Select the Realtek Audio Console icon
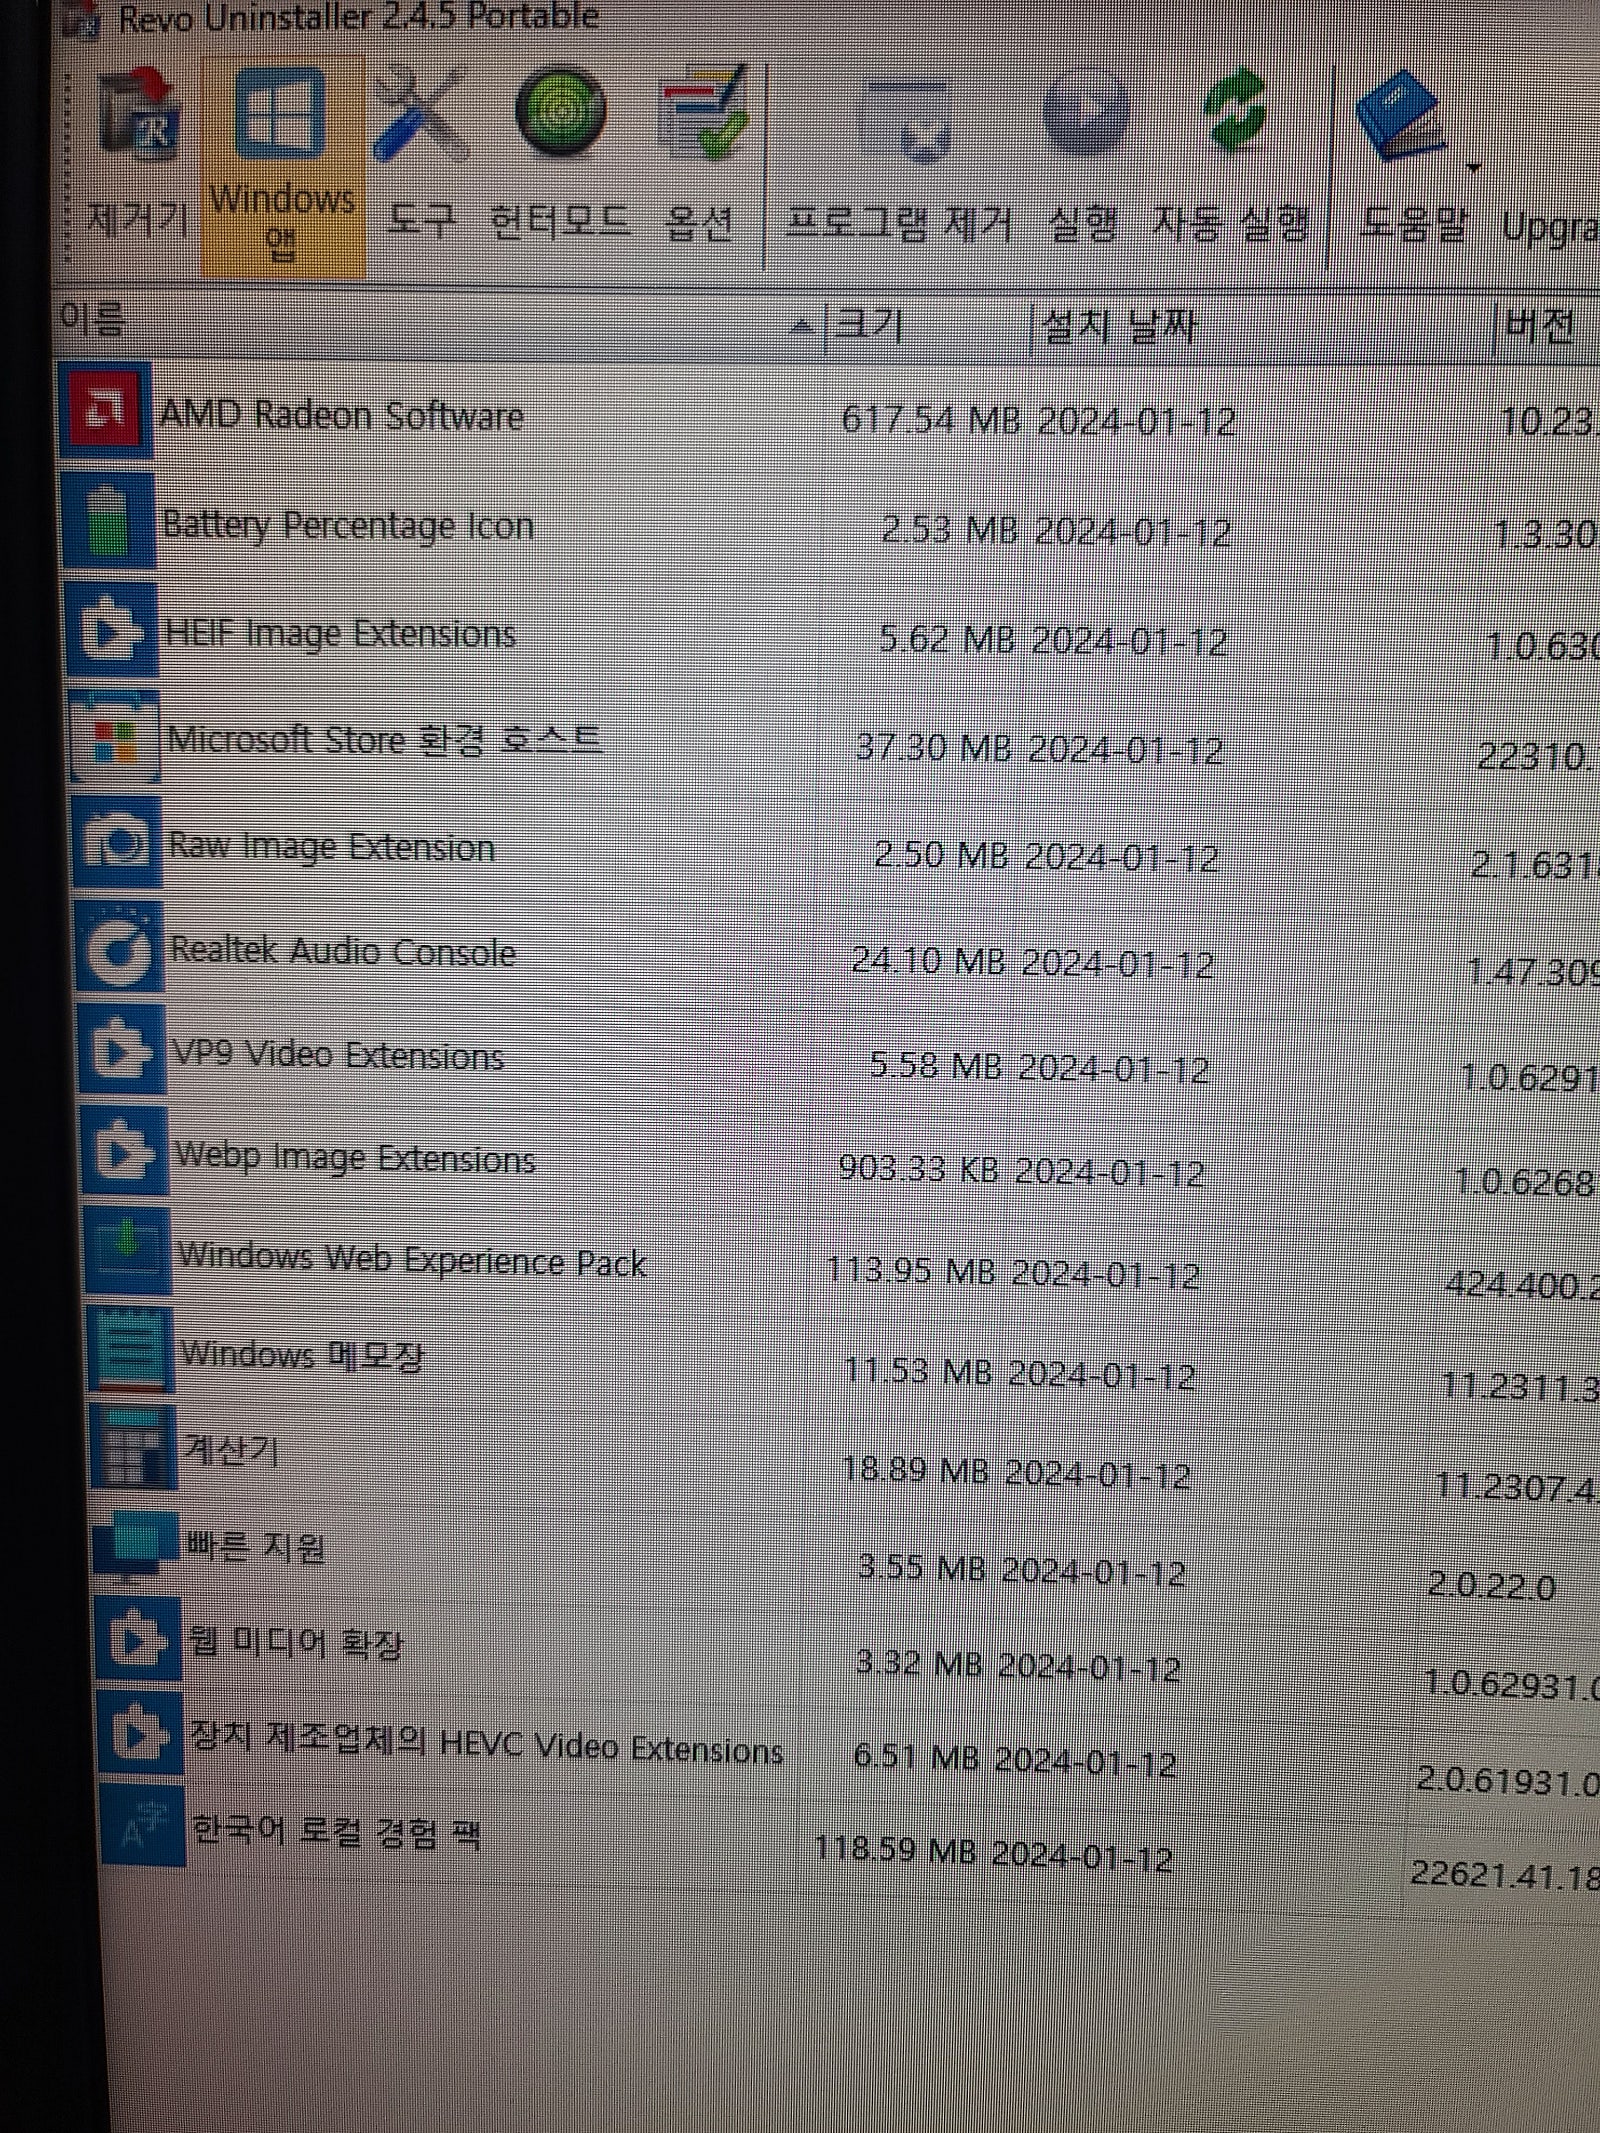The image size is (1600, 2133). [121, 948]
